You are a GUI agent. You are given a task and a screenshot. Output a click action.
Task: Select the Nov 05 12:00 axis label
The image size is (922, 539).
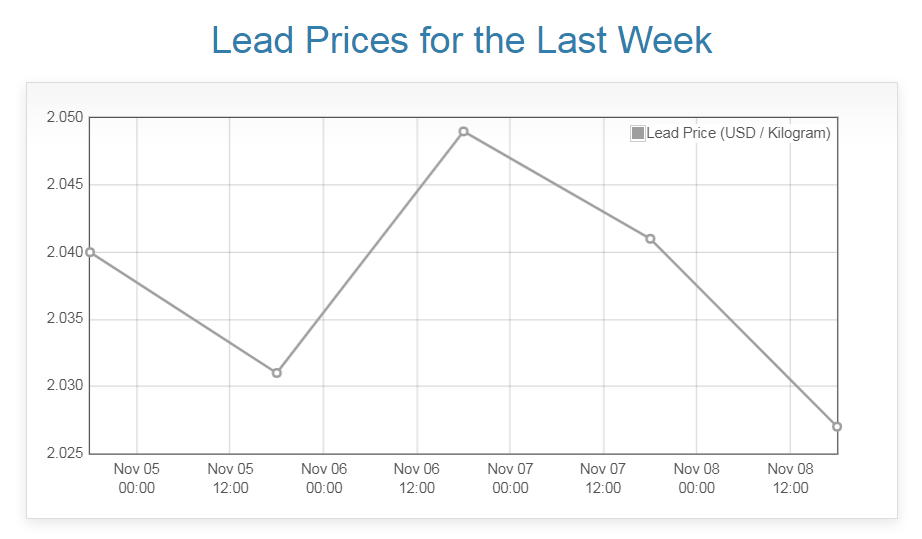point(230,478)
